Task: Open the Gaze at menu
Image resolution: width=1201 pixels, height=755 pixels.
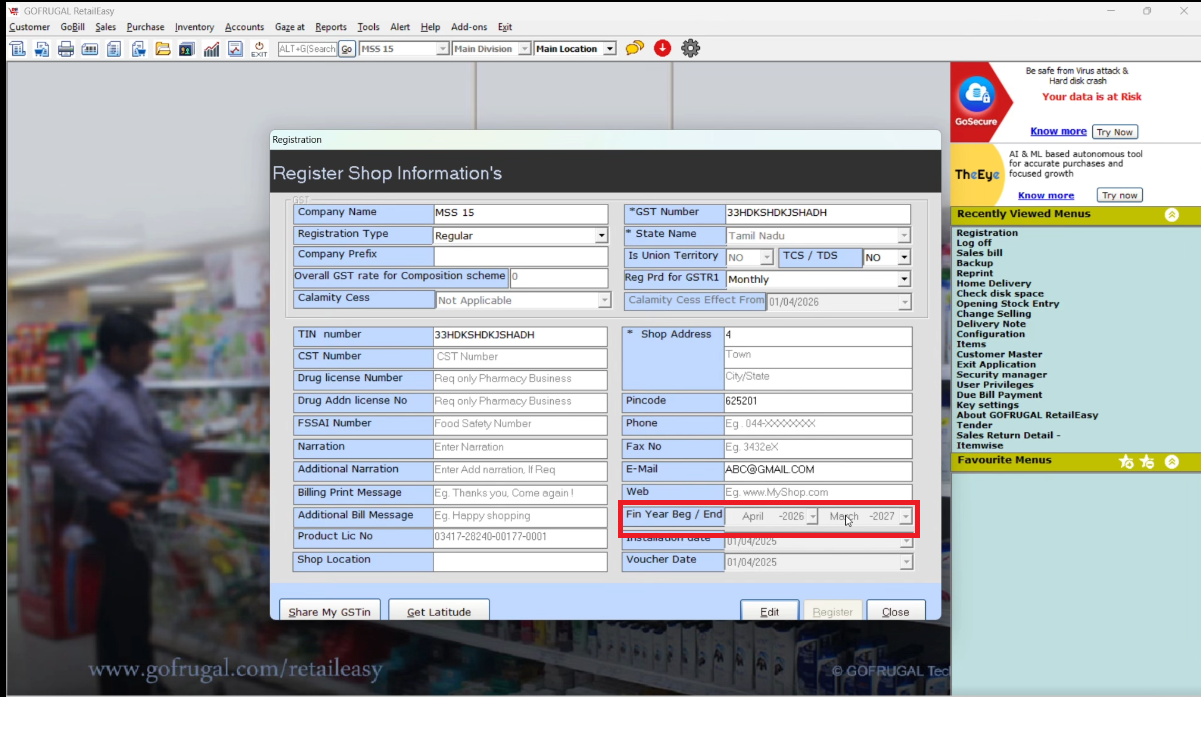Action: point(290,27)
